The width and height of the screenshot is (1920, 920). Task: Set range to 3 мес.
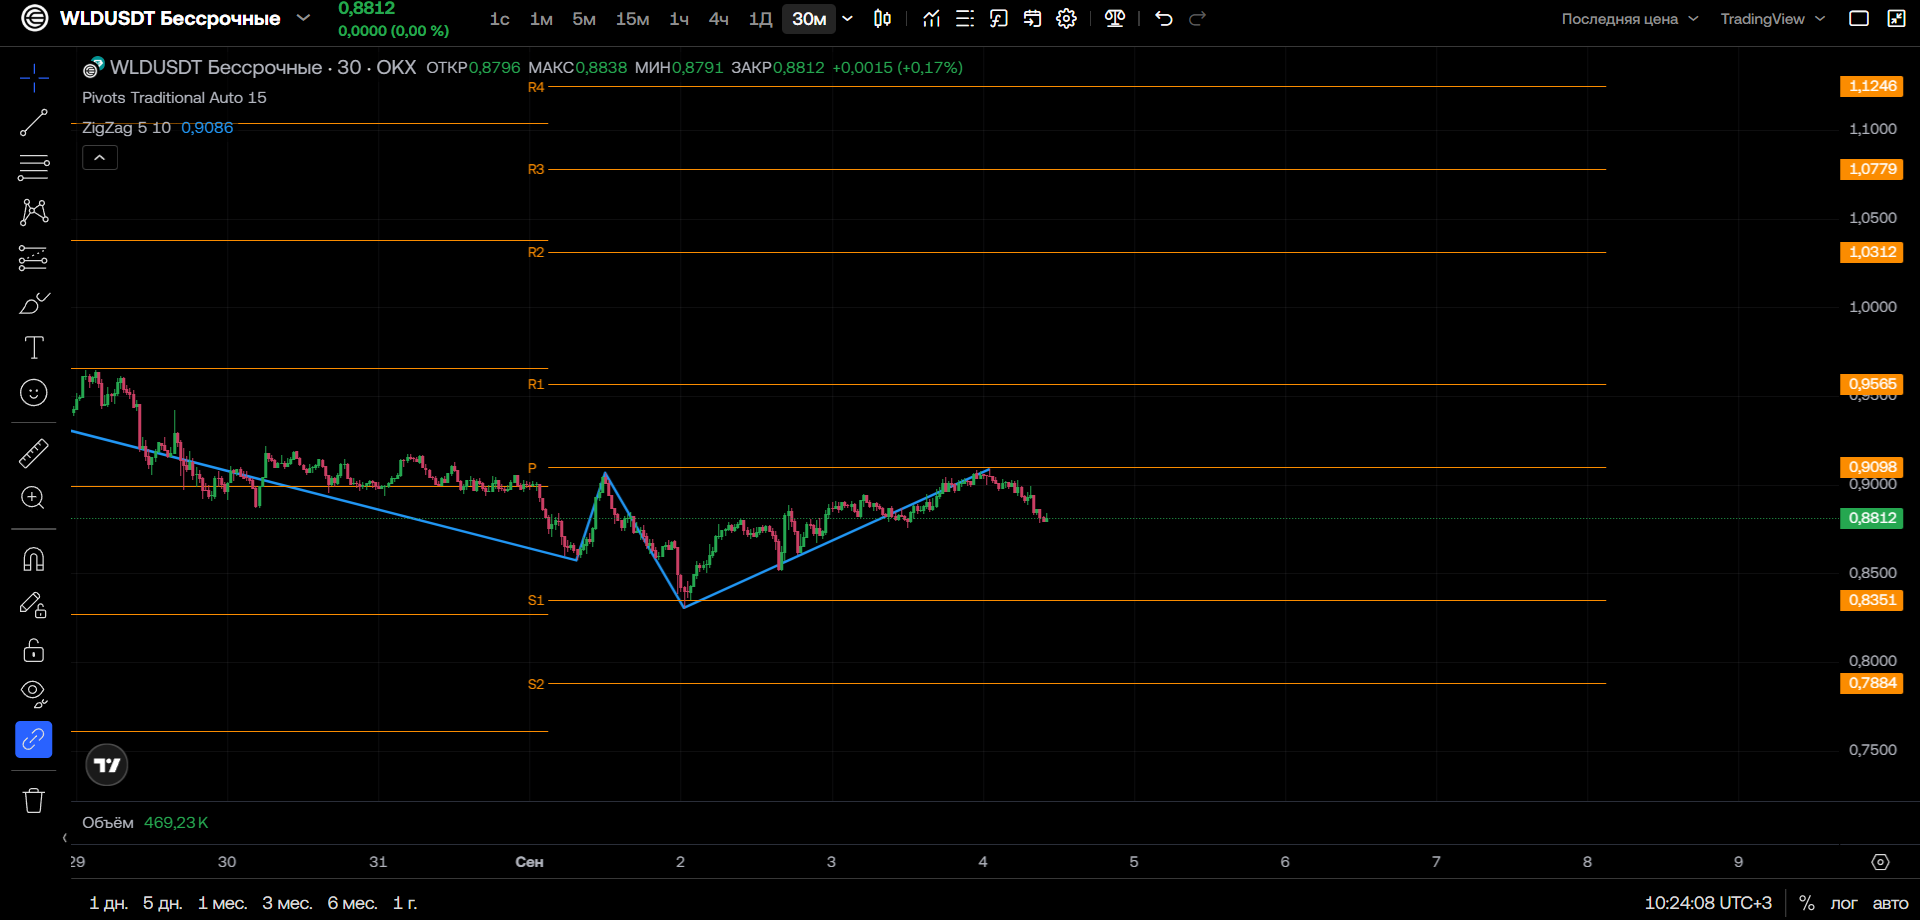[287, 903]
